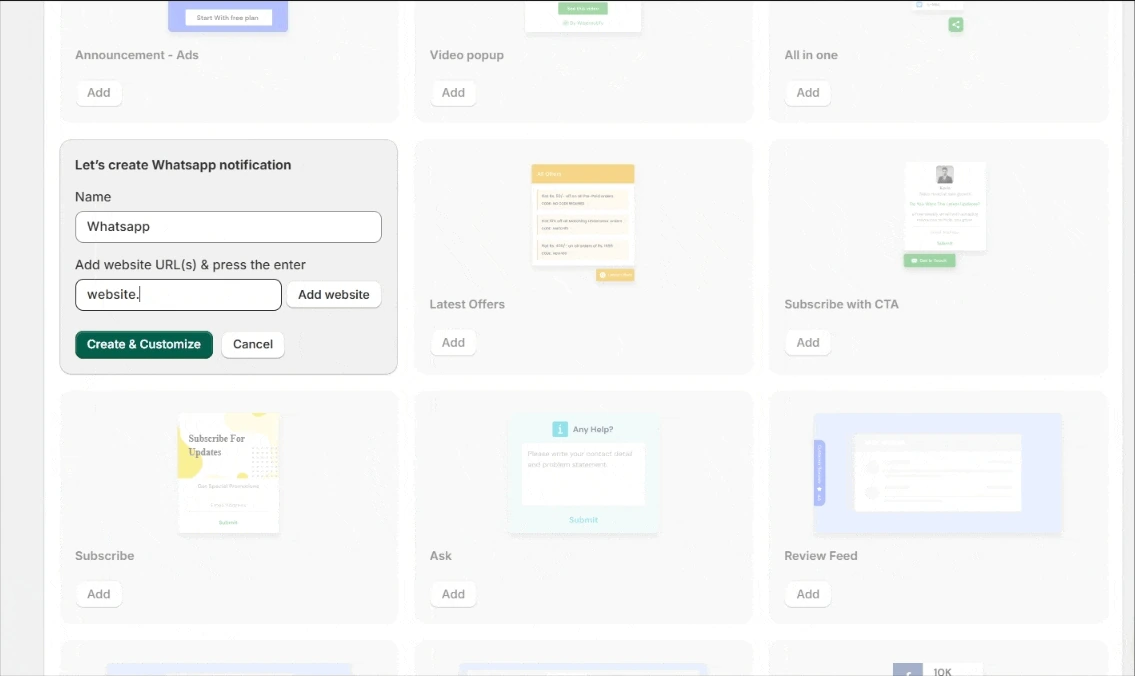
Task: Click the Submit link in the Ask preview
Action: [583, 520]
